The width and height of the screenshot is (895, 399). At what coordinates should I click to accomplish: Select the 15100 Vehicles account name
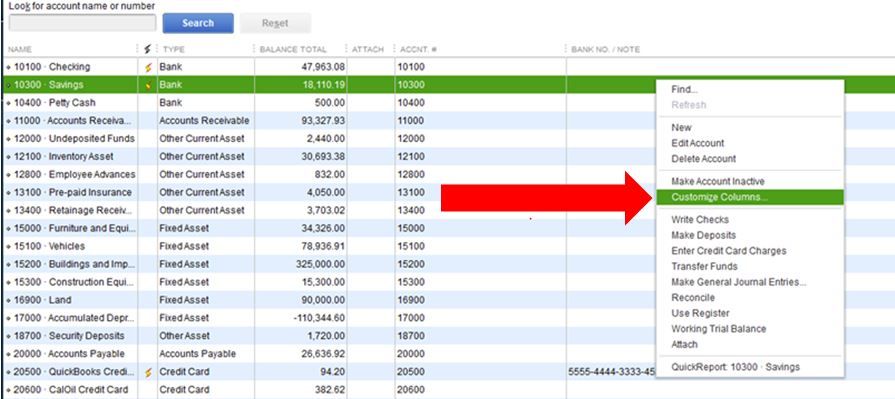click(x=49, y=247)
